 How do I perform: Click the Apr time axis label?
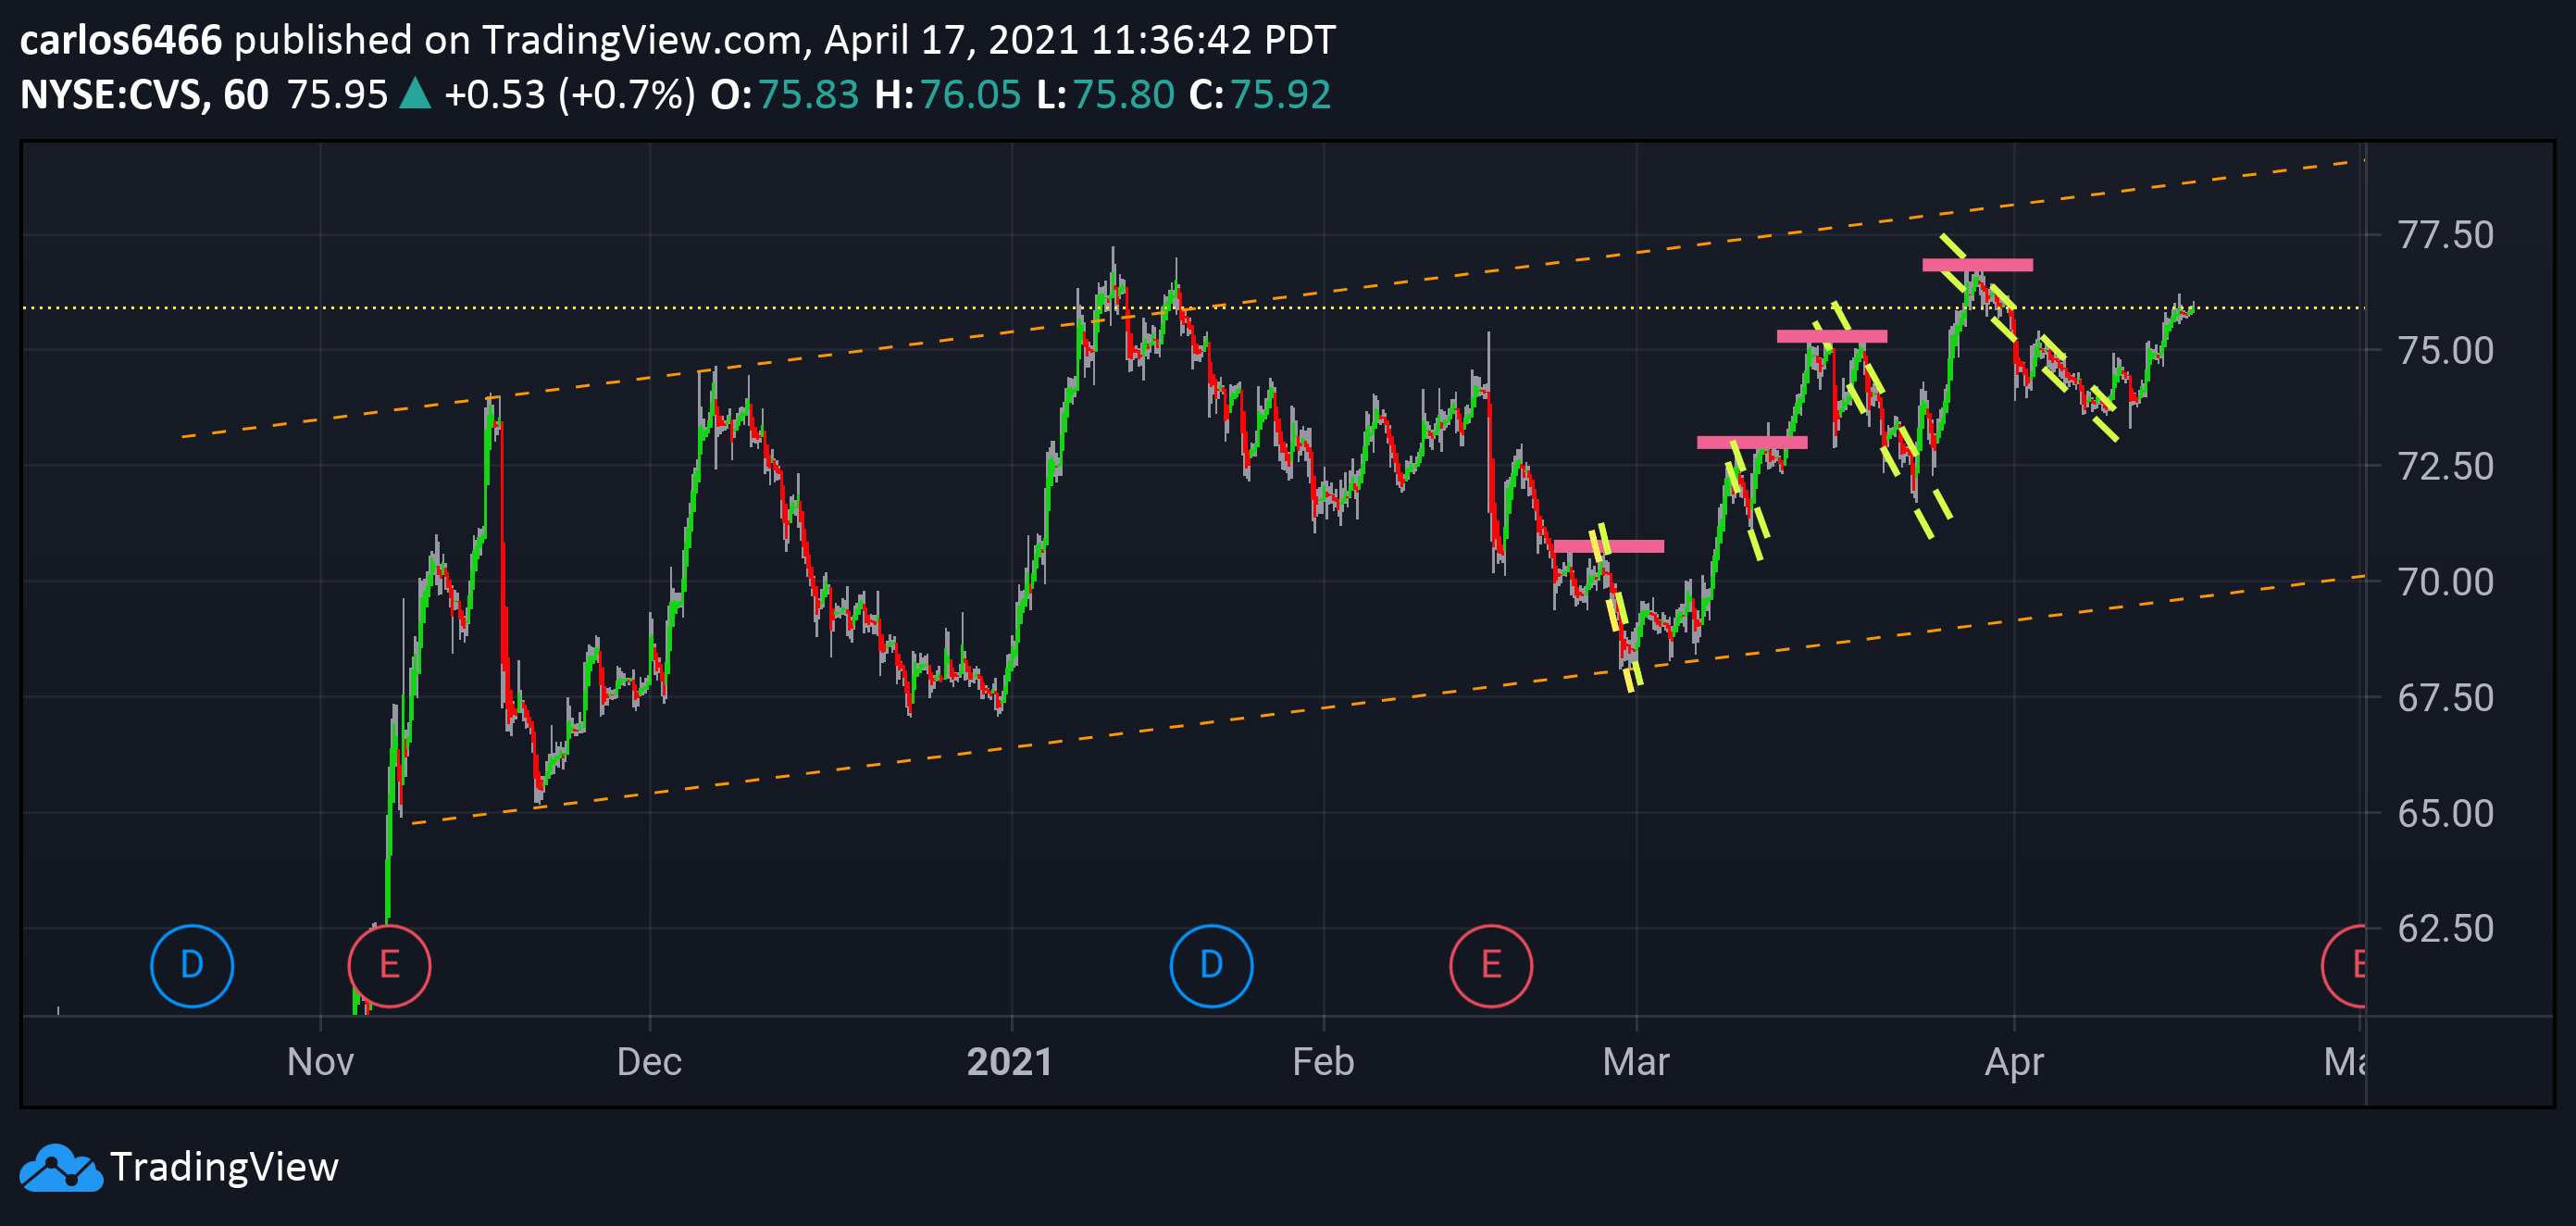2014,1062
